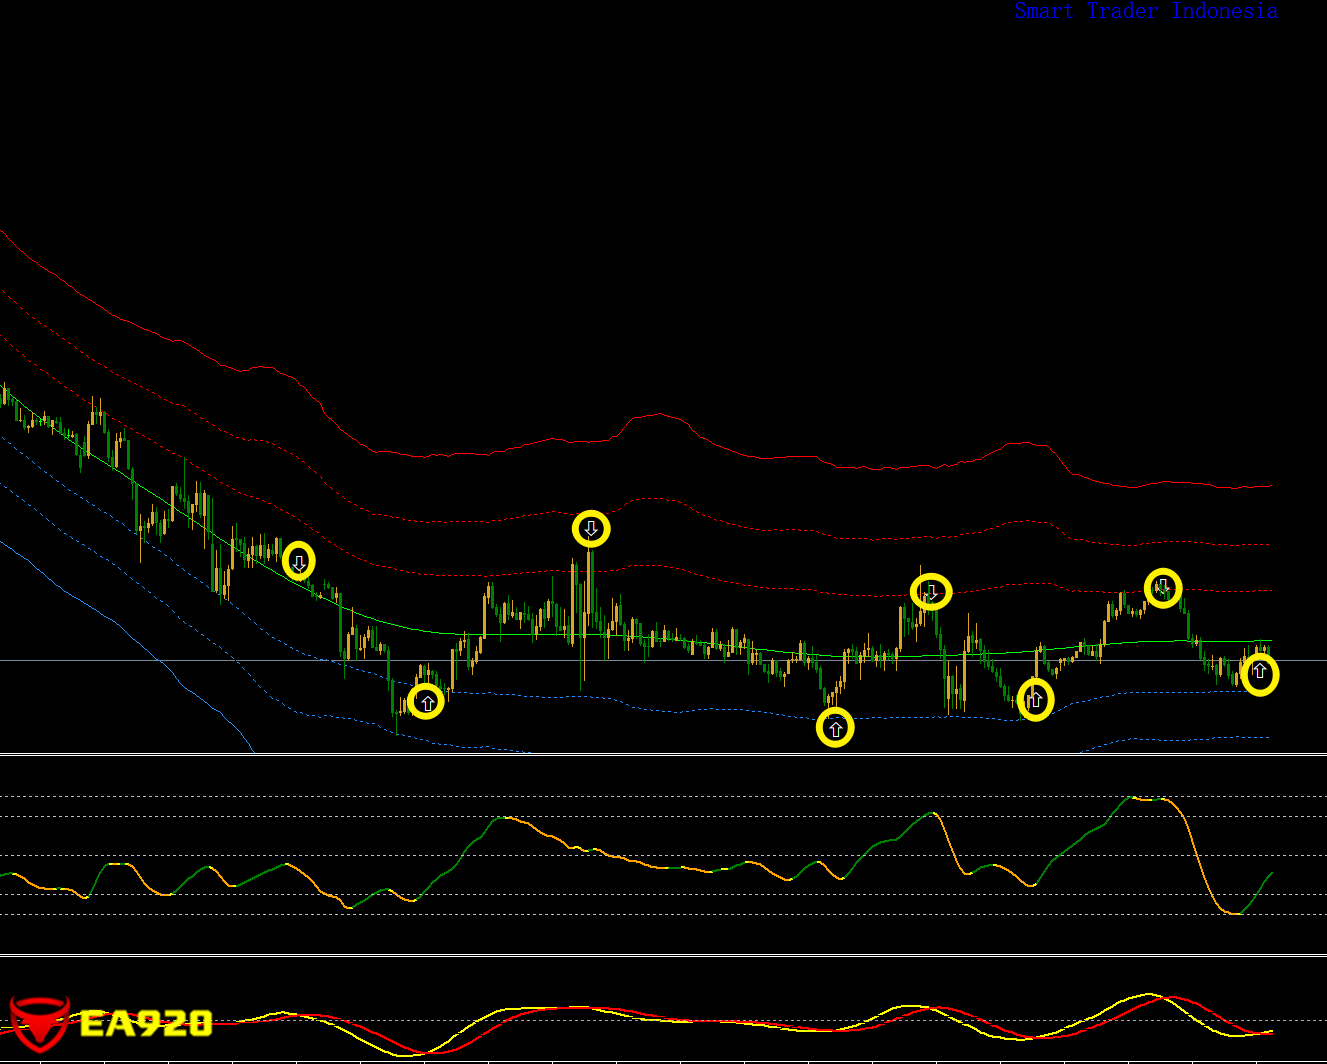Select the rightmost down arrow sell signal
The width and height of the screenshot is (1327, 1064).
pyautogui.click(x=1163, y=588)
